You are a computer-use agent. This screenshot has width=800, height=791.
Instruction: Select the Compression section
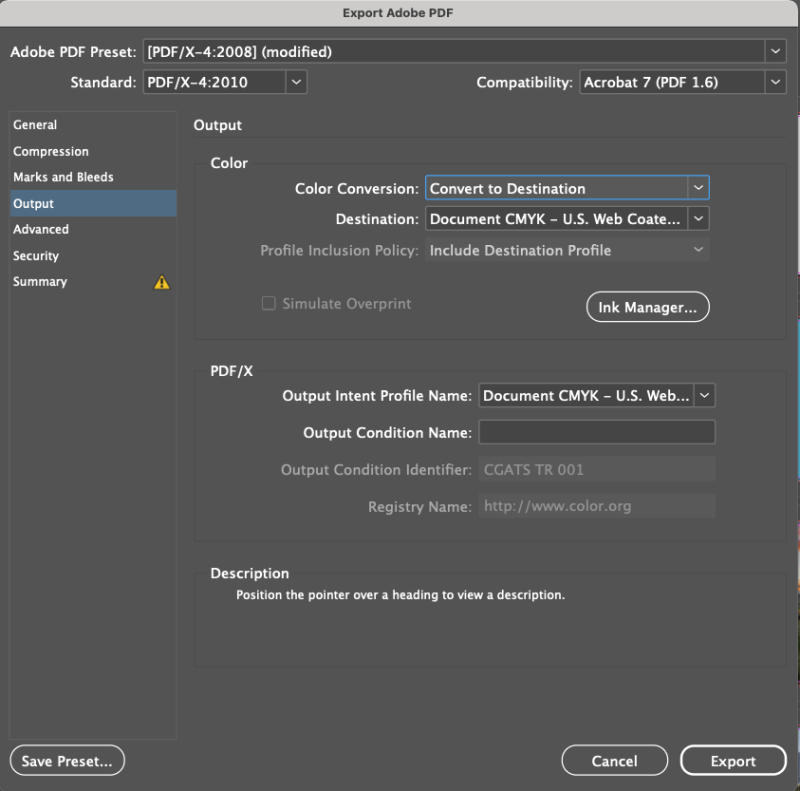click(93, 152)
